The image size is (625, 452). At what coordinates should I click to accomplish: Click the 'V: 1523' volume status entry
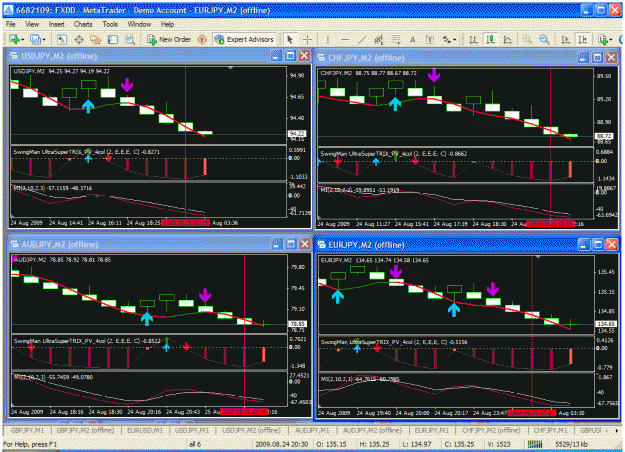tap(498, 444)
